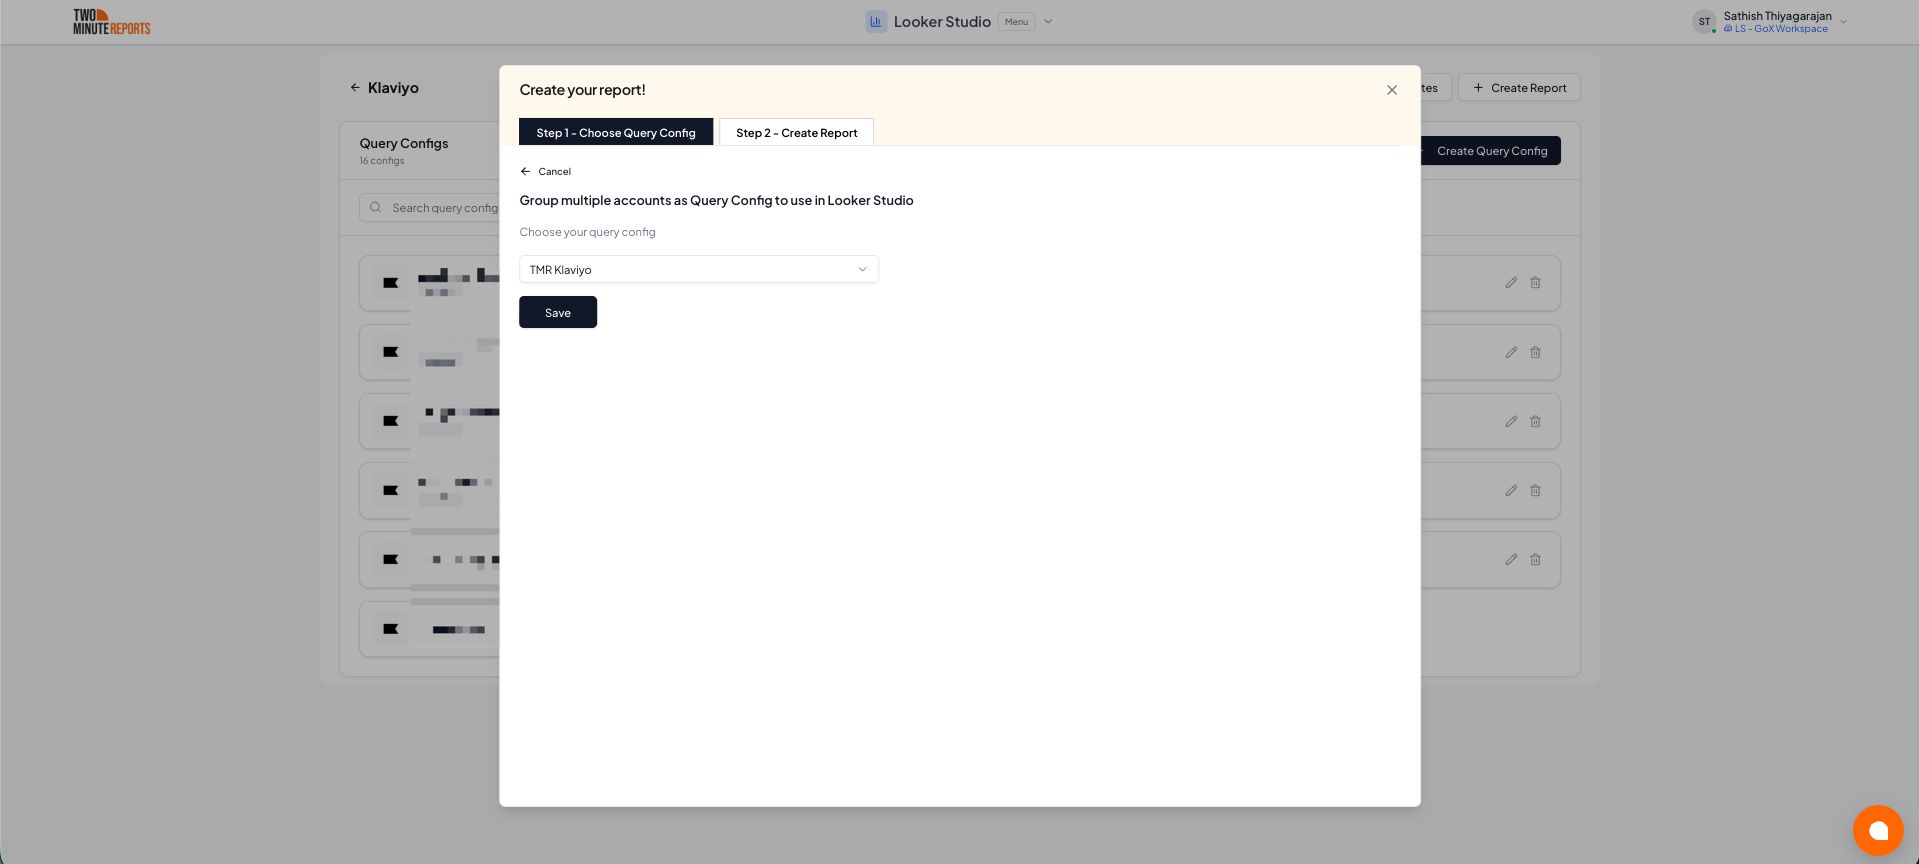Click Klaviyo flag icon in sixth row
Screen dimensions: 1919x864
coord(391,629)
